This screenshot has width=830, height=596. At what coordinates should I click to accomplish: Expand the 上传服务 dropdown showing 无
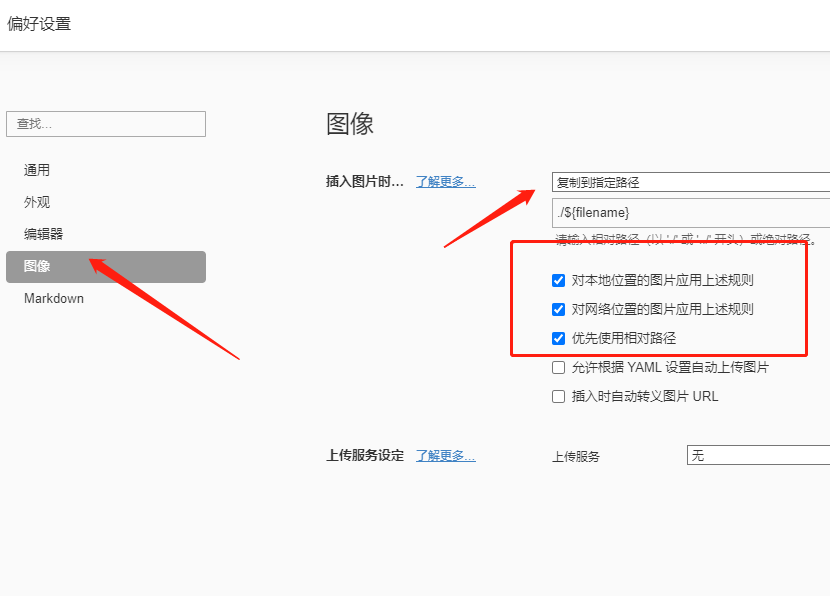(757, 456)
